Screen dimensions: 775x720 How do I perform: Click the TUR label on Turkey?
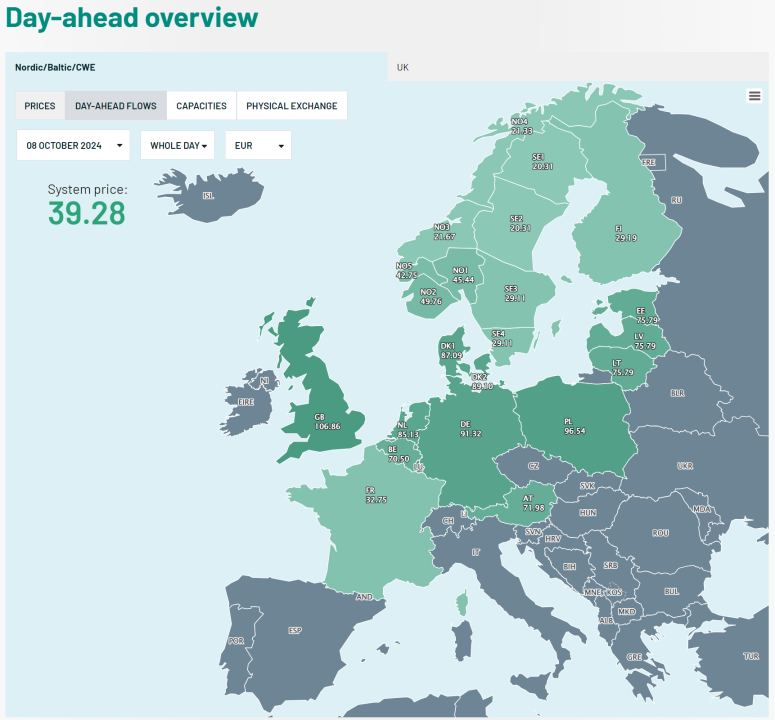pyautogui.click(x=751, y=656)
